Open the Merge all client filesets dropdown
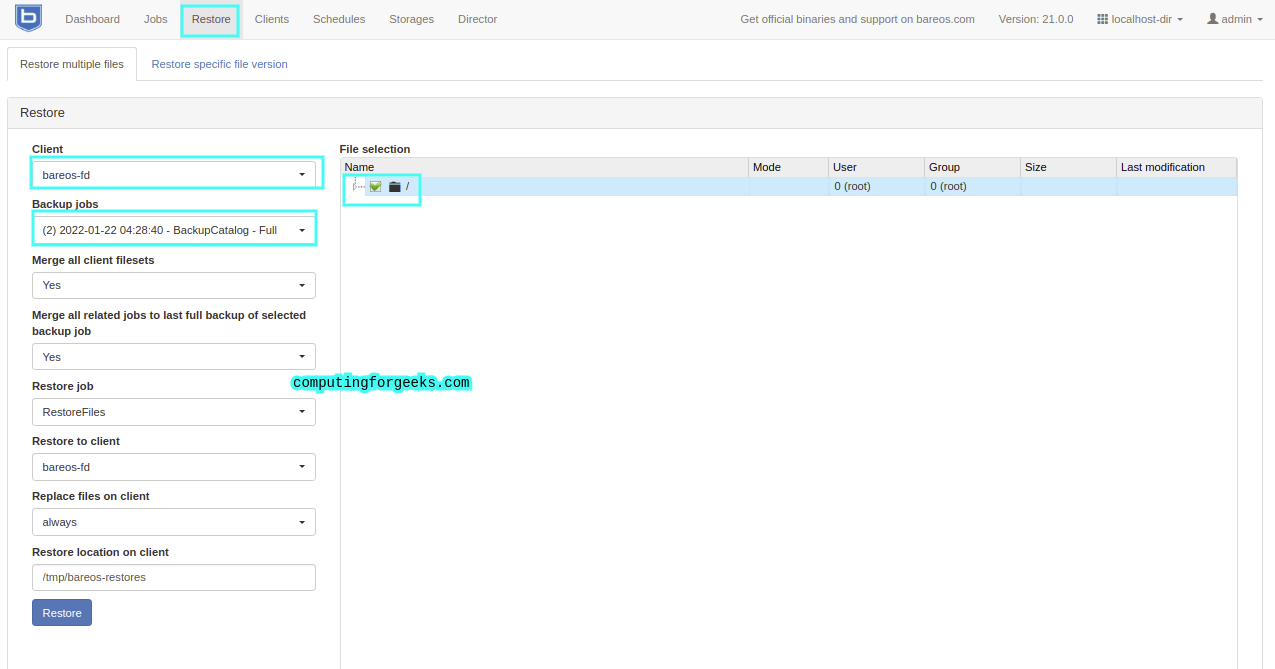Viewport: 1275px width, 669px height. pyautogui.click(x=174, y=285)
